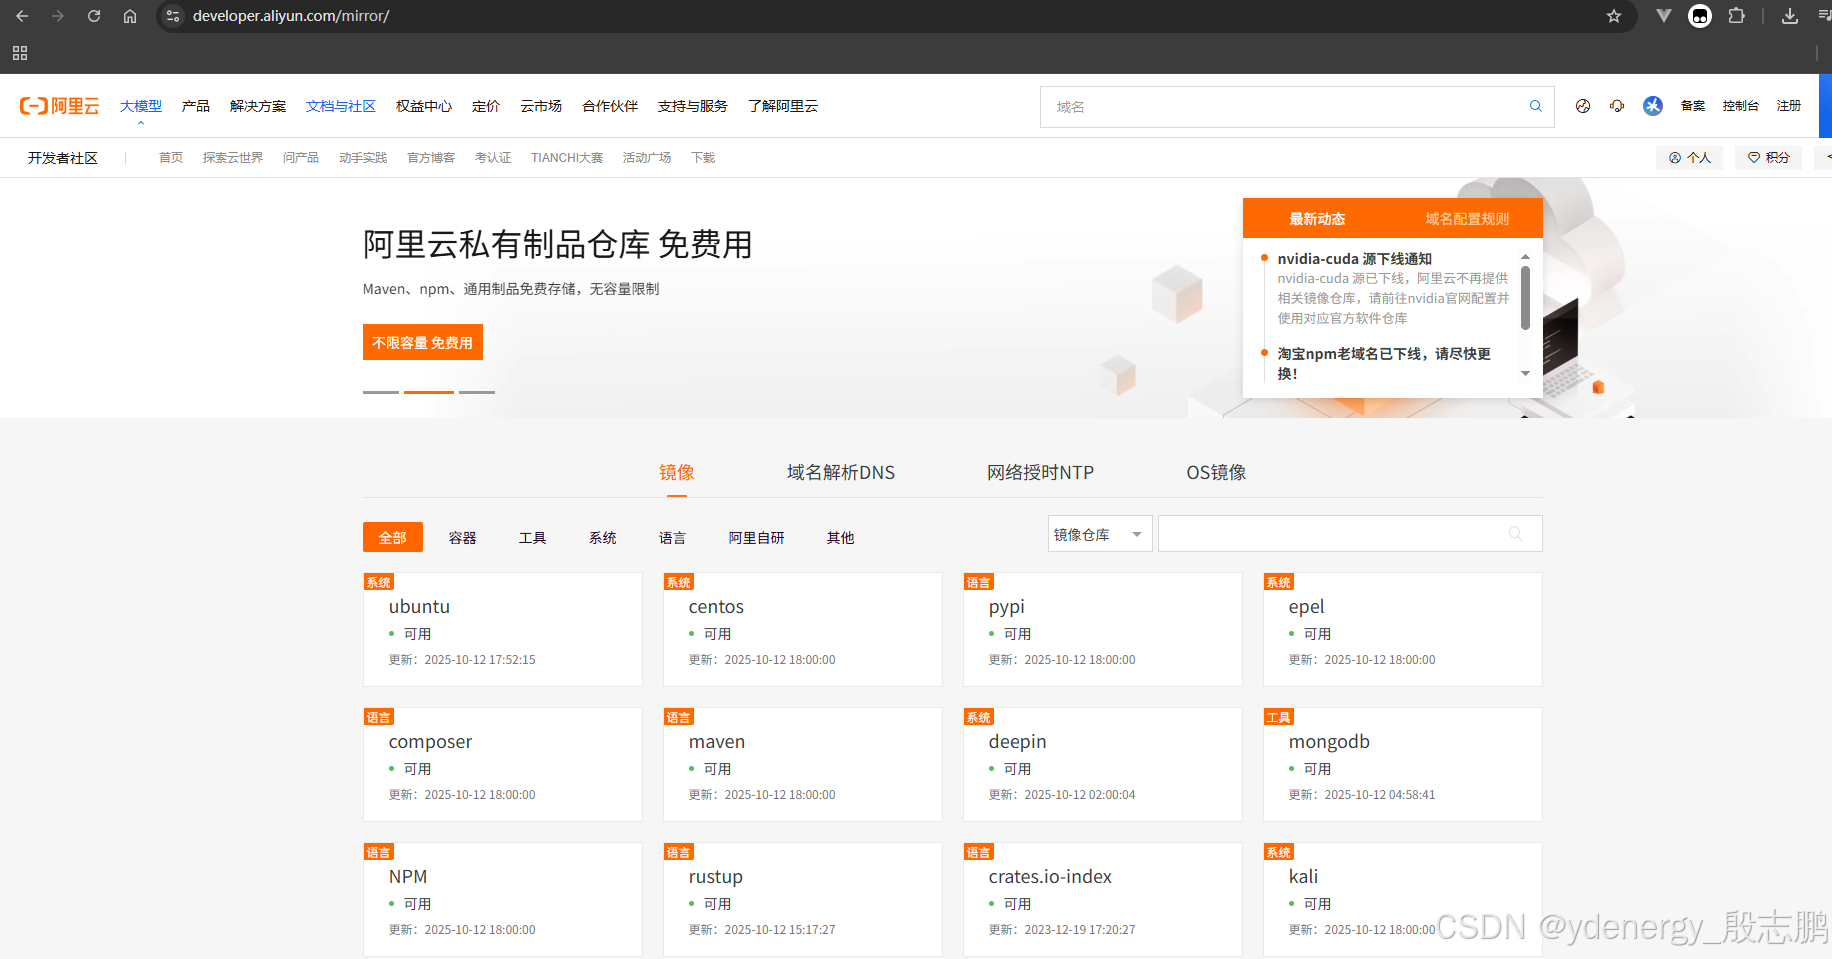Open the 权益中心 menu item
The image size is (1832, 959).
coord(424,106)
